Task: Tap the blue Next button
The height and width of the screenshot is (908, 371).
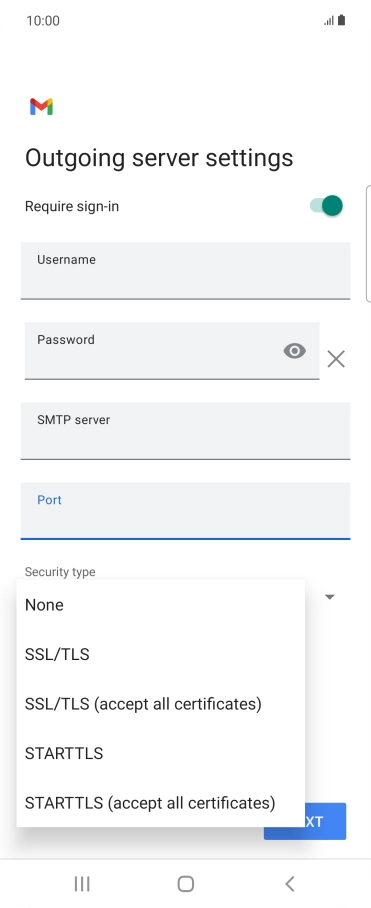Action: point(325,821)
